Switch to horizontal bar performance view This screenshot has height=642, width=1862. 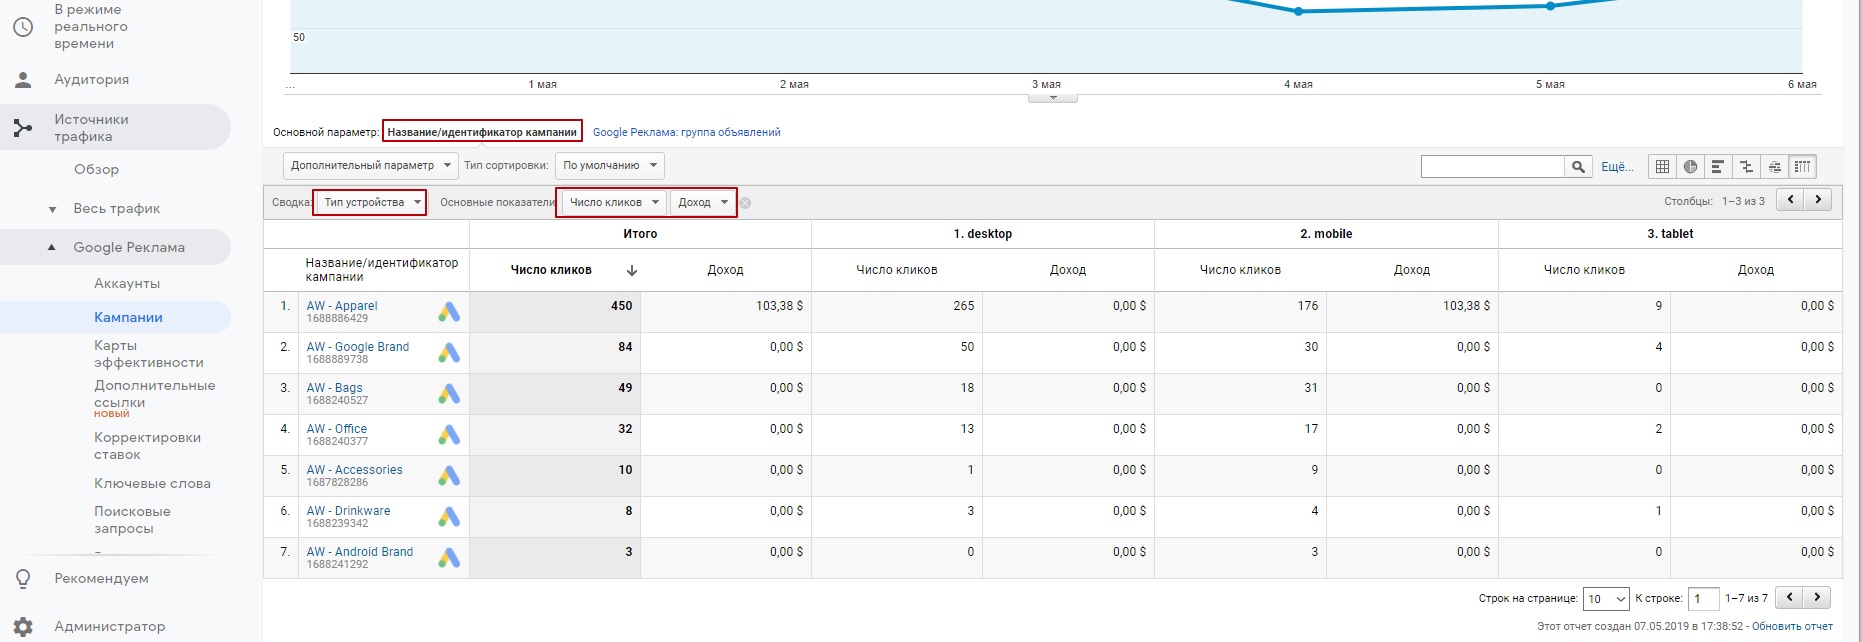pos(1718,167)
